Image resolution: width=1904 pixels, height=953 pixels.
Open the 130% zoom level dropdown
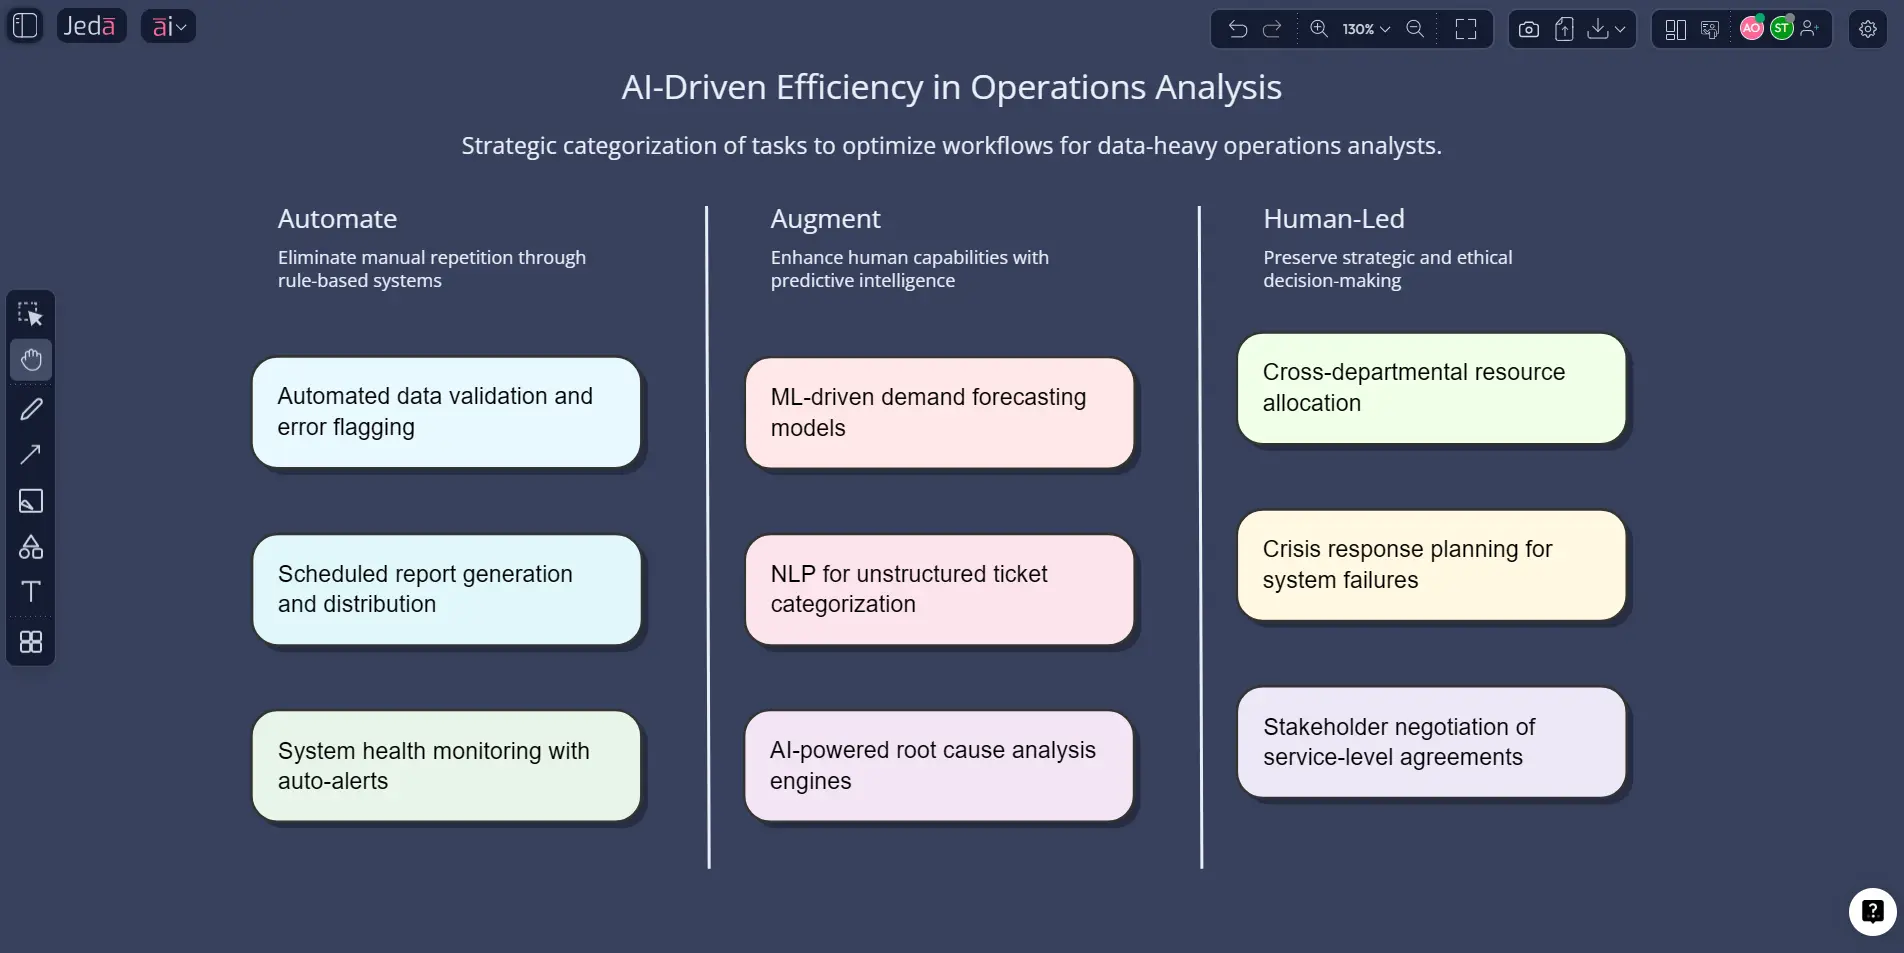pyautogui.click(x=1366, y=29)
